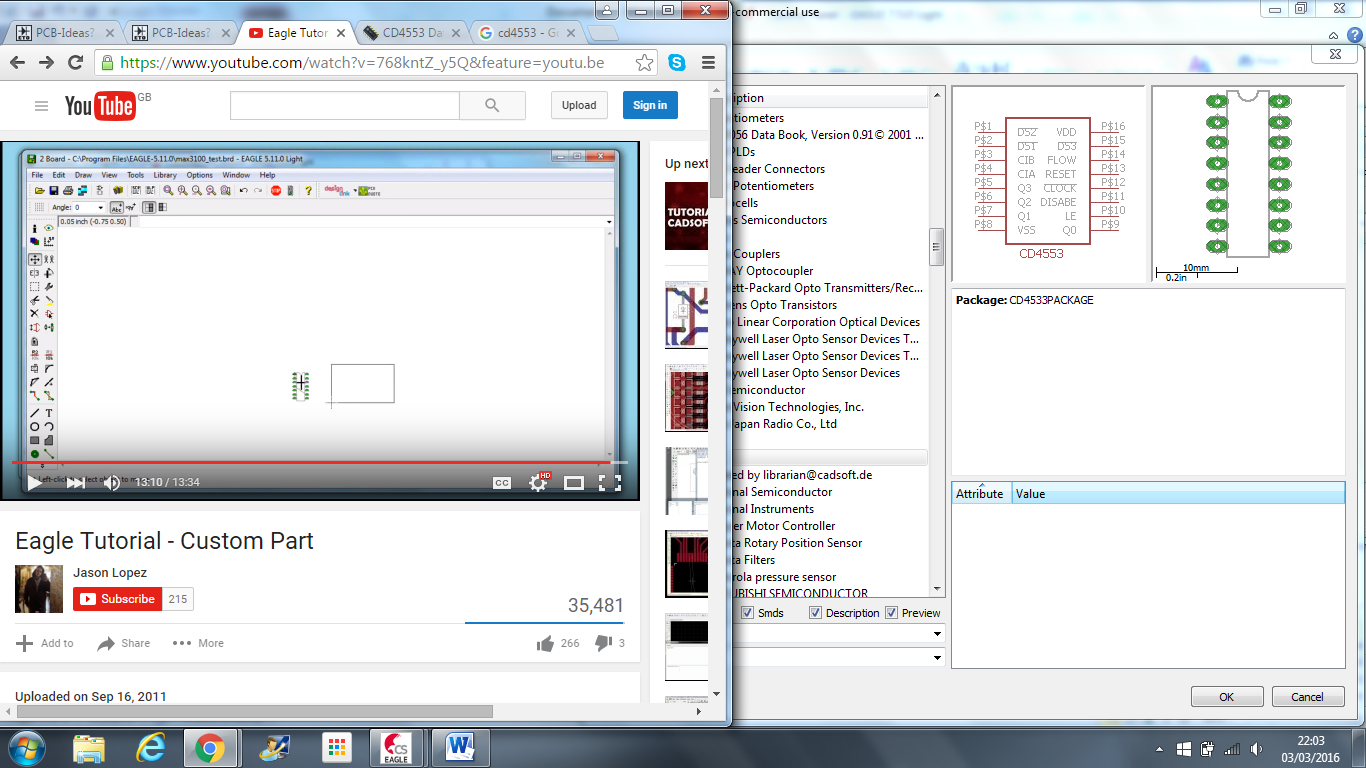Viewport: 1366px width, 768px height.
Task: Enter fullscreen video mode
Action: [x=608, y=483]
